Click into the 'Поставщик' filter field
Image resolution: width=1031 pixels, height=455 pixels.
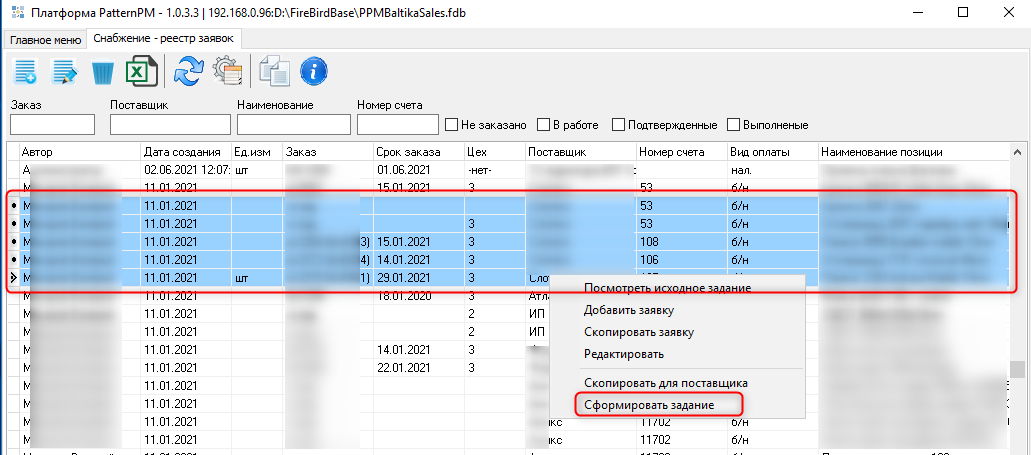[170, 125]
